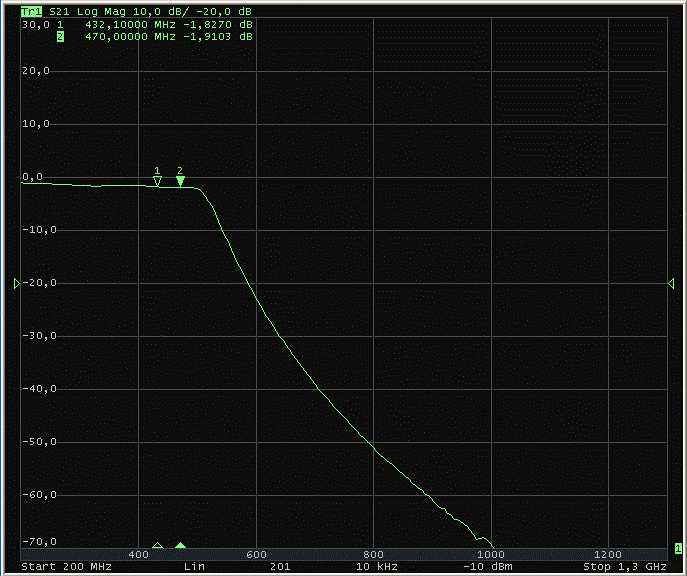Change the Lin sweep type
Image resolution: width=687 pixels, height=576 pixels.
point(194,567)
